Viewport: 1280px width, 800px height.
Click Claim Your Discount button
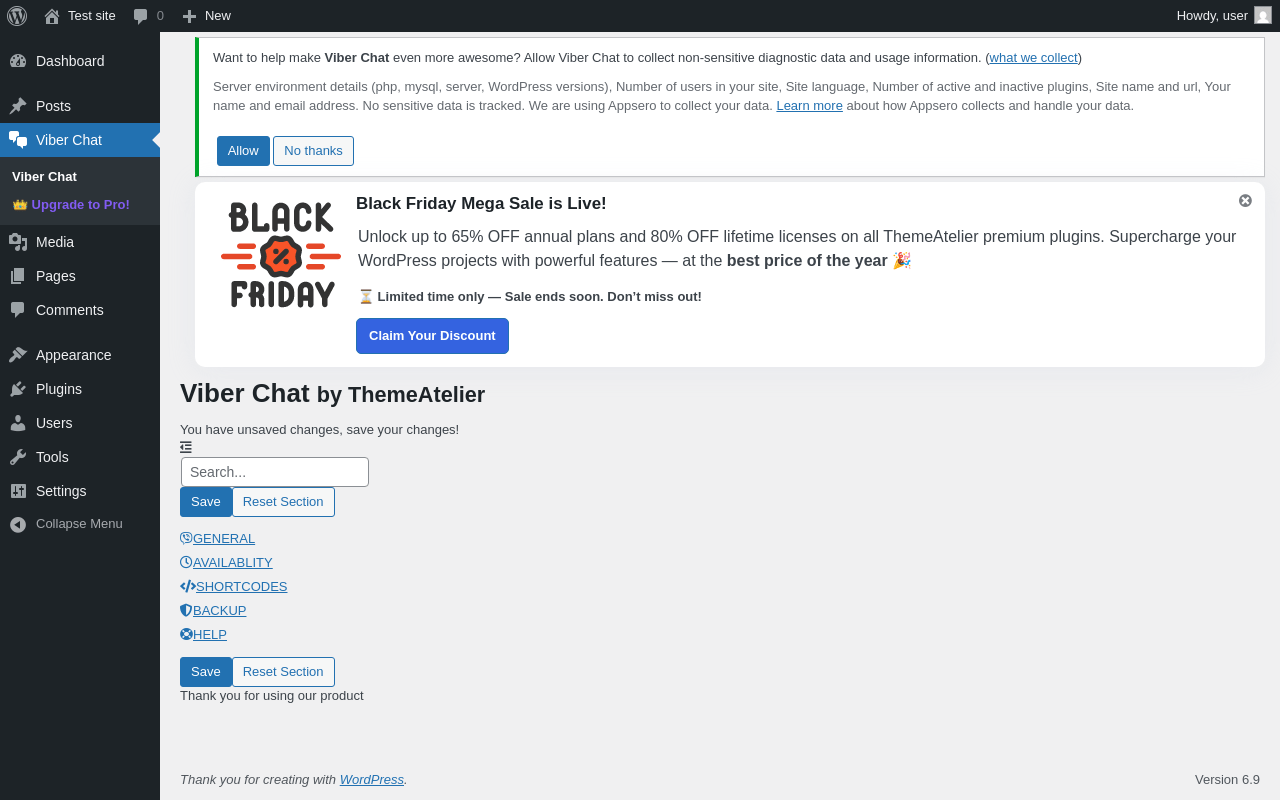point(432,336)
